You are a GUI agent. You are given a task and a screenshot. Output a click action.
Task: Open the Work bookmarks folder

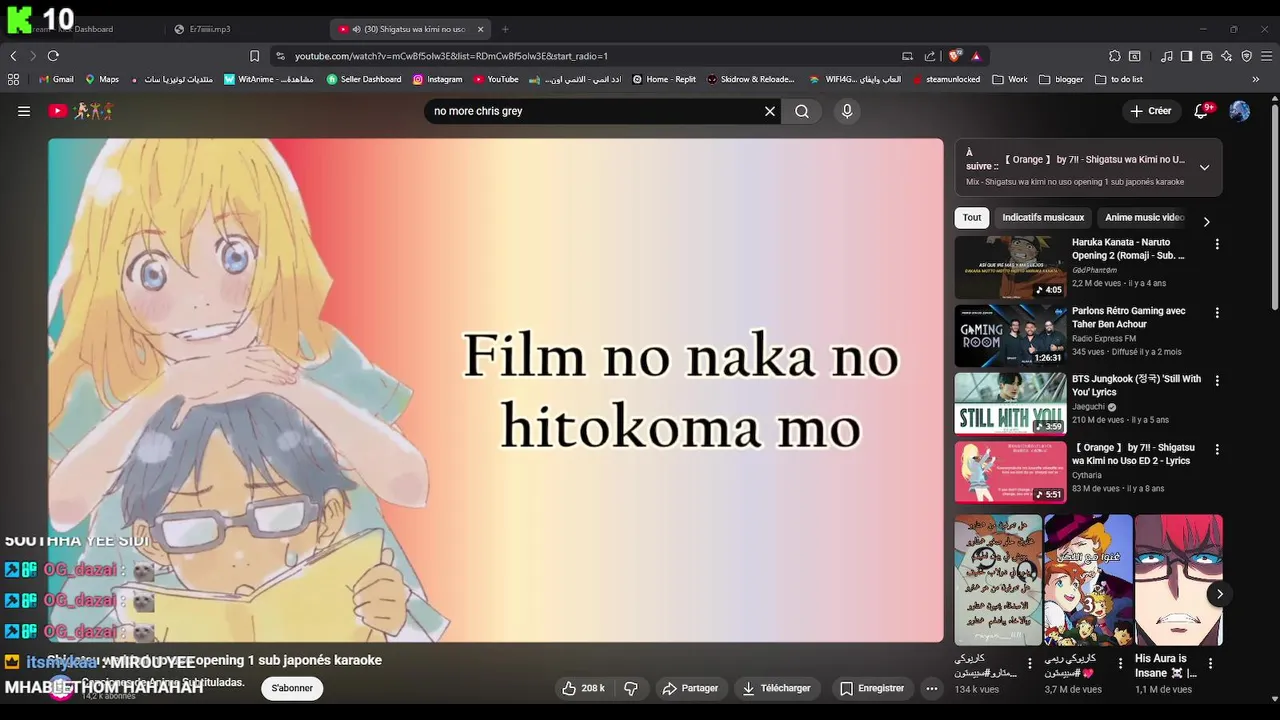pos(1010,79)
